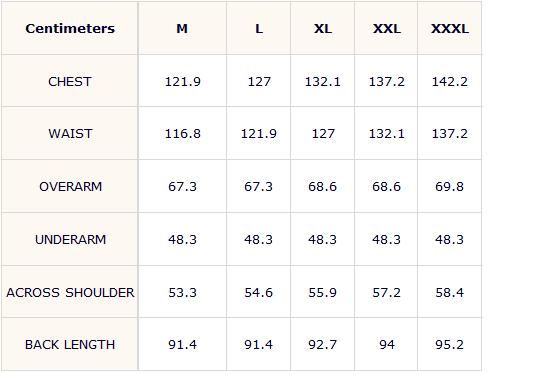Click across shoulder value 54.6 for L
This screenshot has height=374, width=549.
pyautogui.click(x=258, y=292)
